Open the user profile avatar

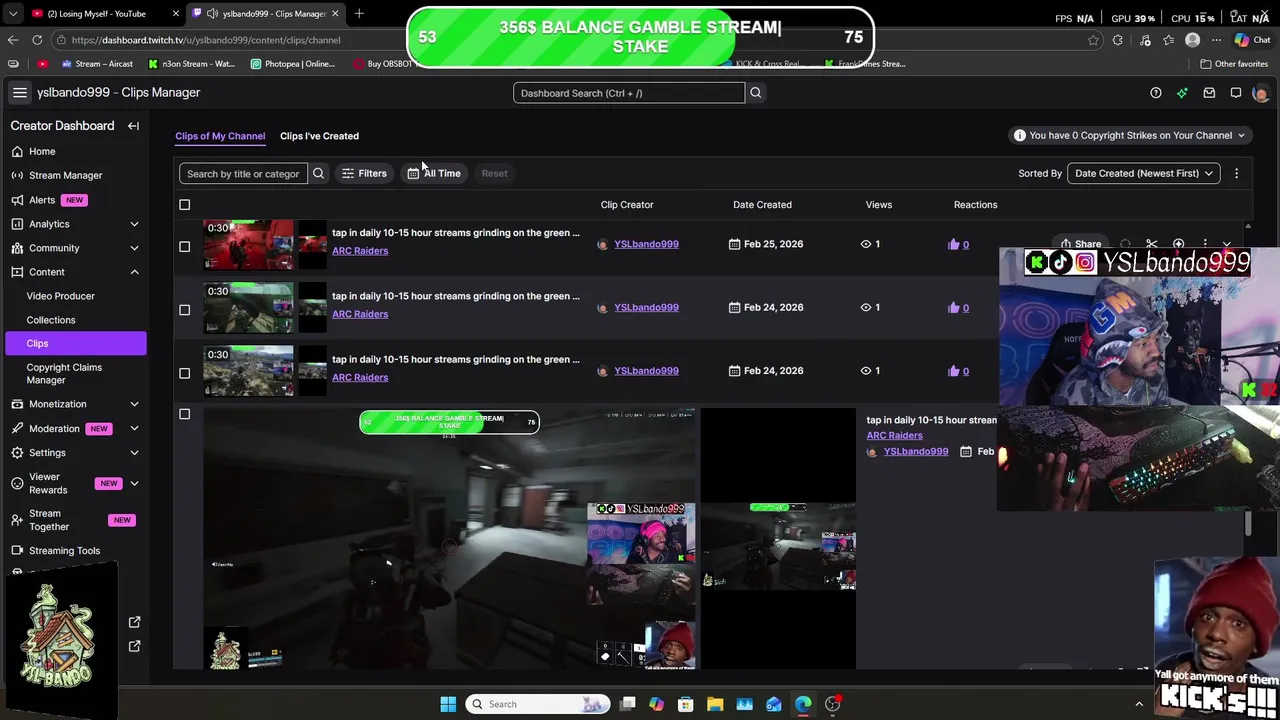click(1260, 93)
